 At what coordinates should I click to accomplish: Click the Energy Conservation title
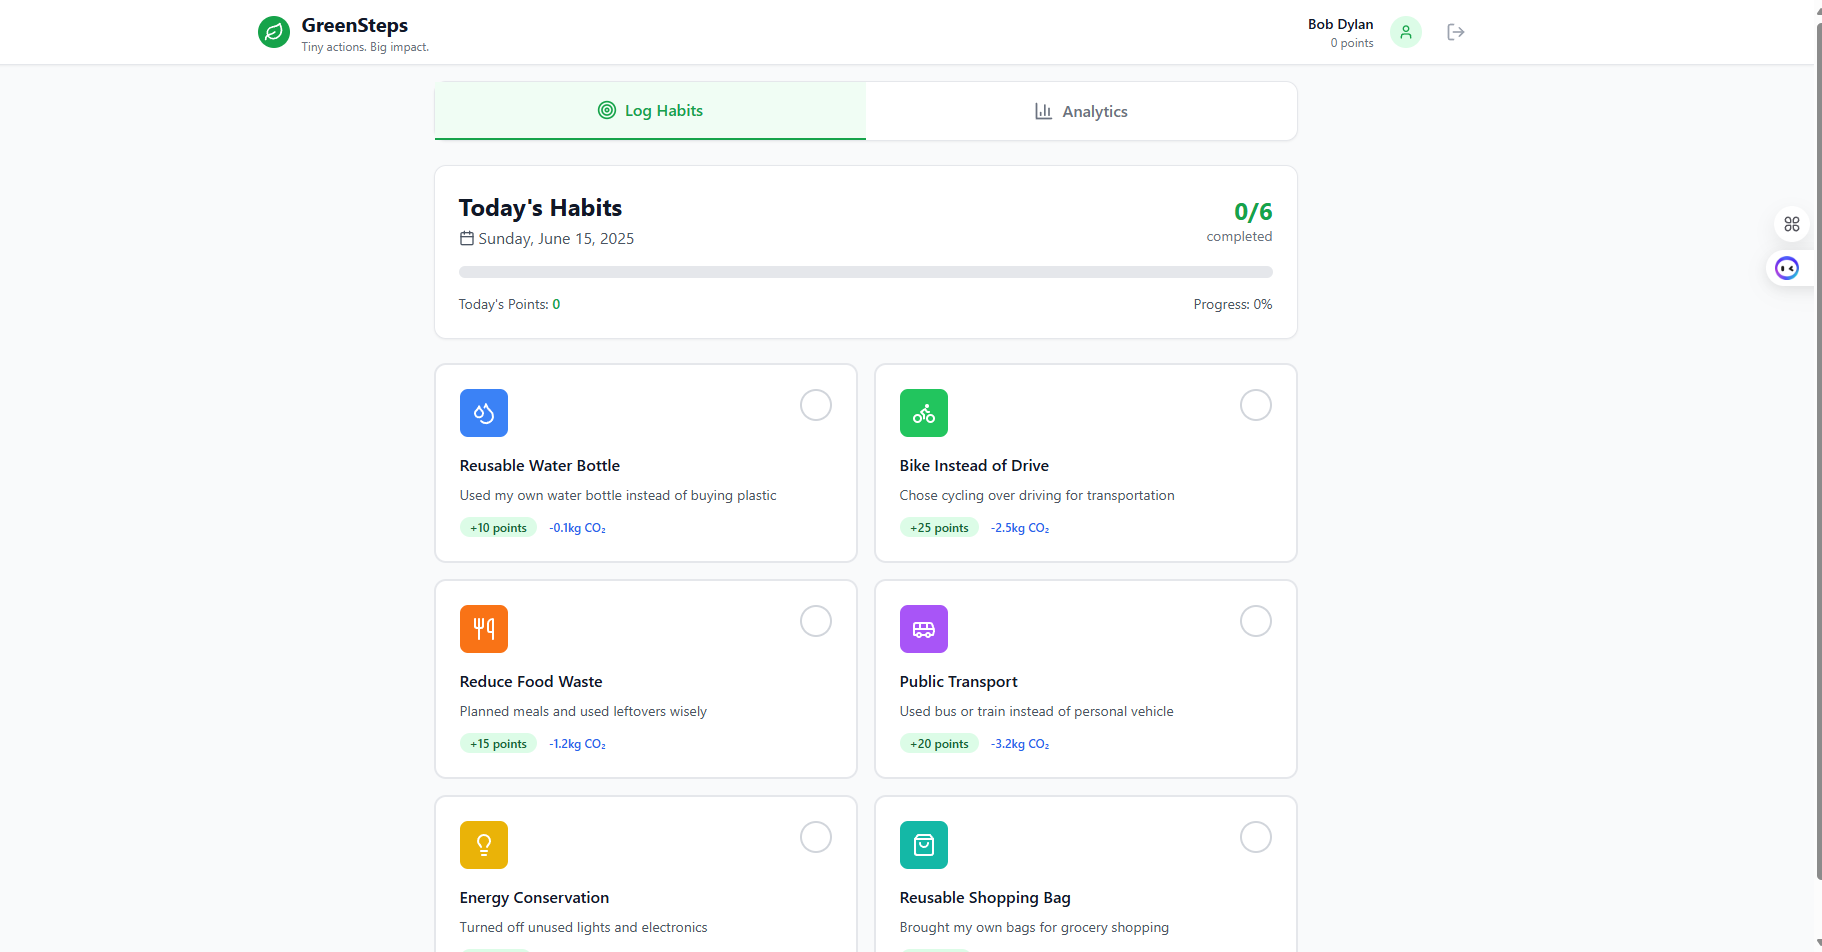[534, 898]
